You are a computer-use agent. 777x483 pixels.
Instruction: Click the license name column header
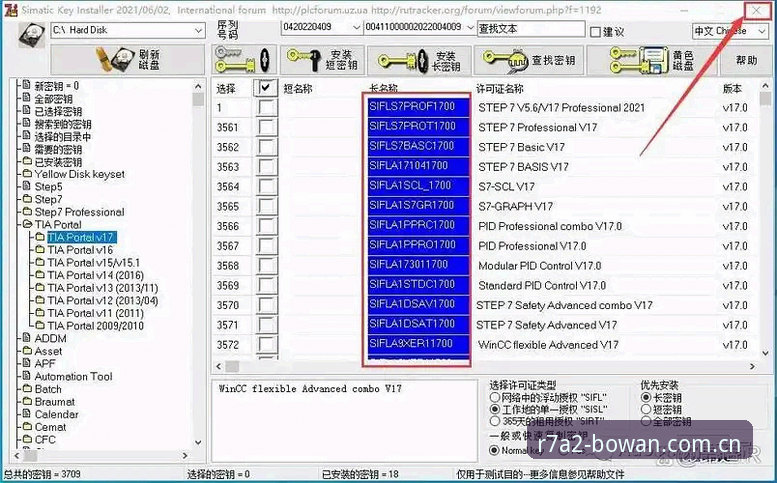pos(500,89)
